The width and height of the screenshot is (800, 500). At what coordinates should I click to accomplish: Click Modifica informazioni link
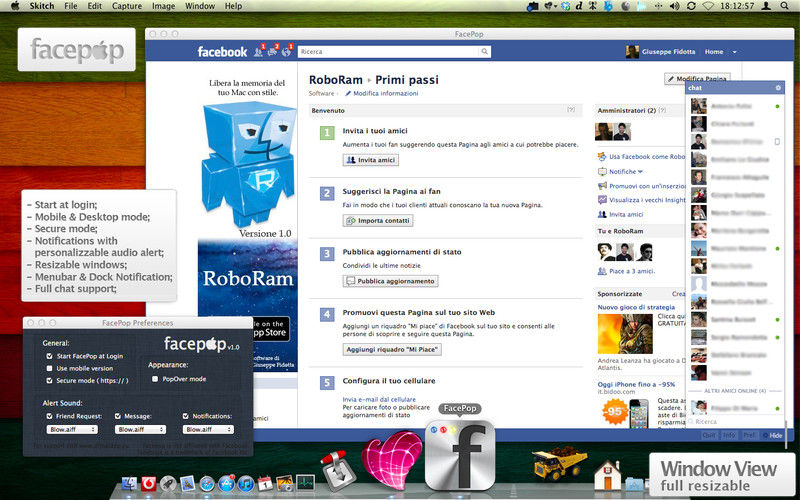386,93
